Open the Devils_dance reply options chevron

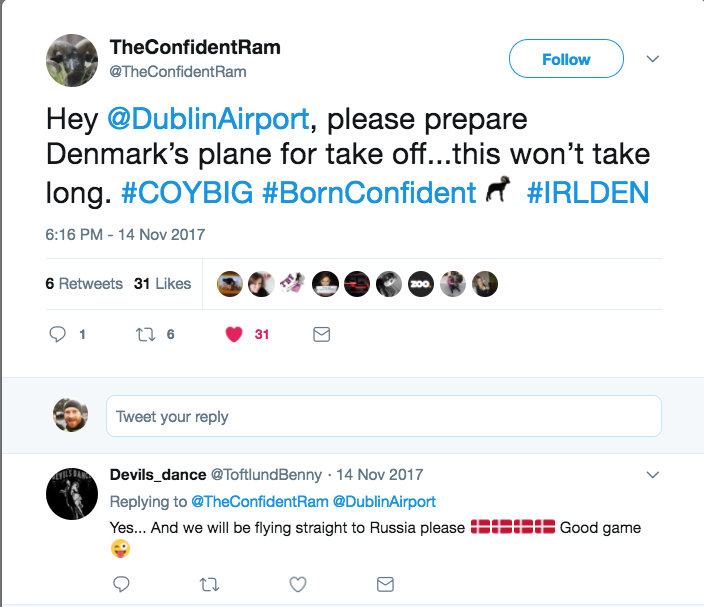(x=652, y=474)
